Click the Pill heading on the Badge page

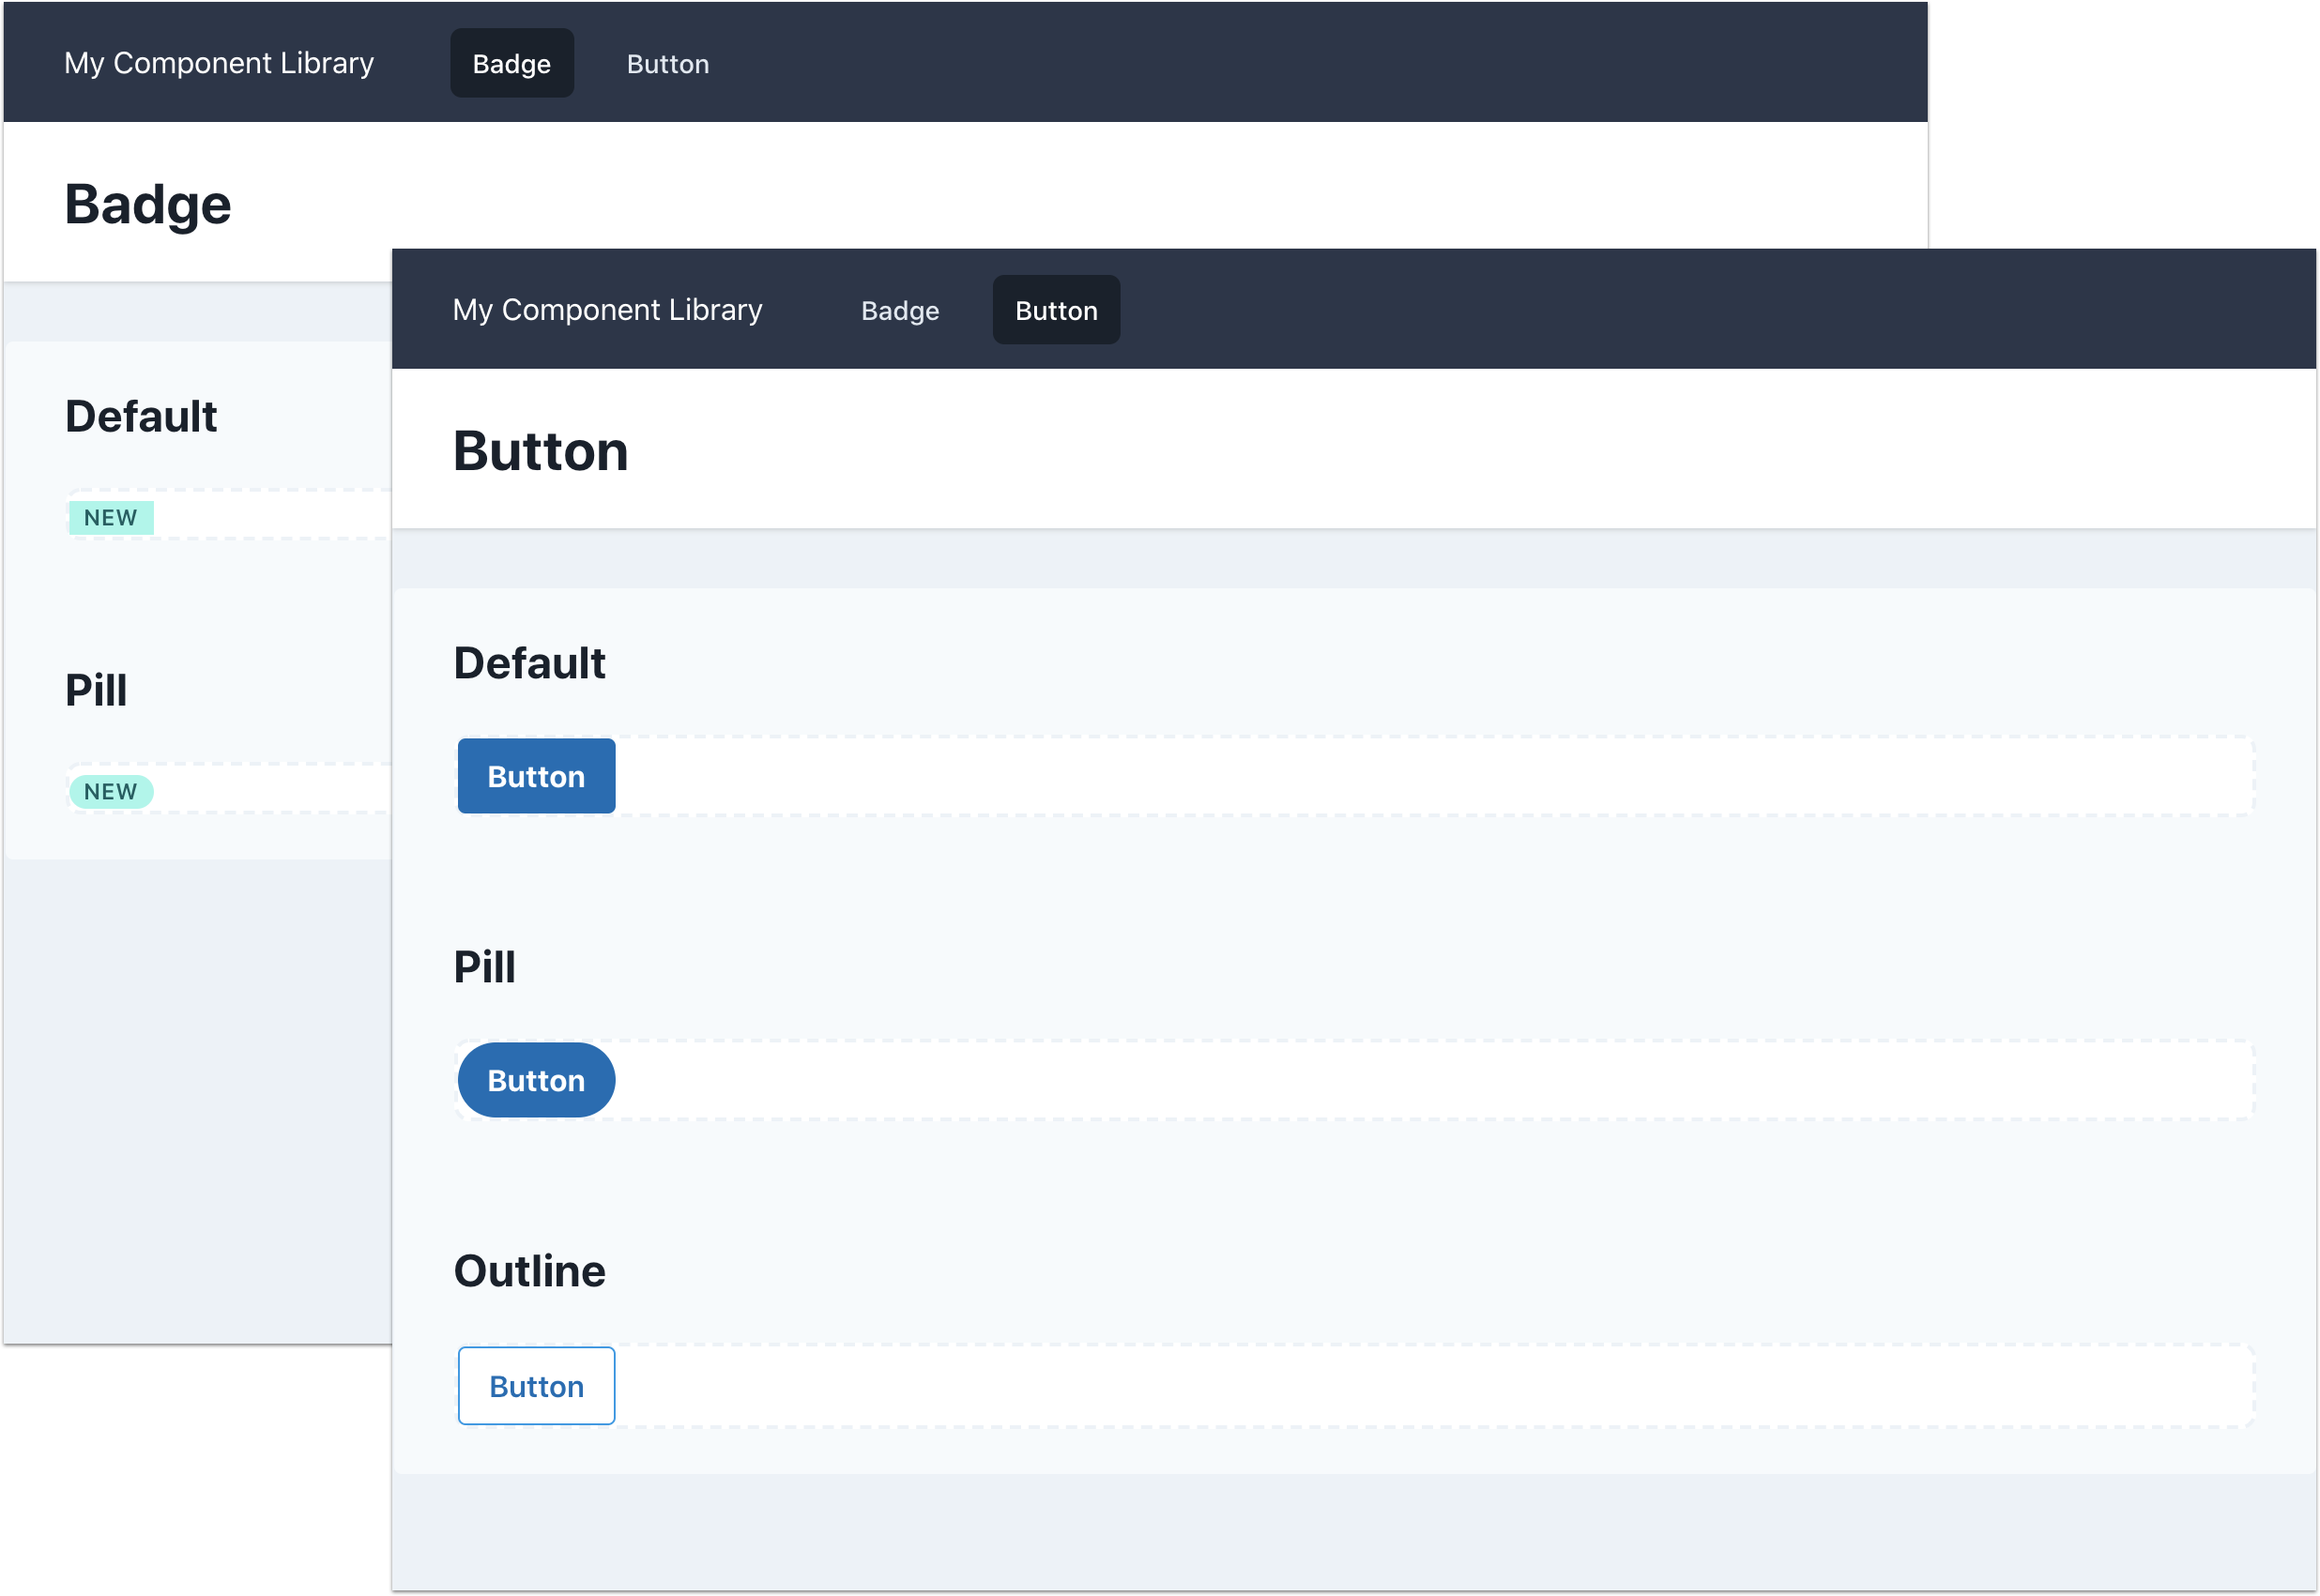point(95,690)
